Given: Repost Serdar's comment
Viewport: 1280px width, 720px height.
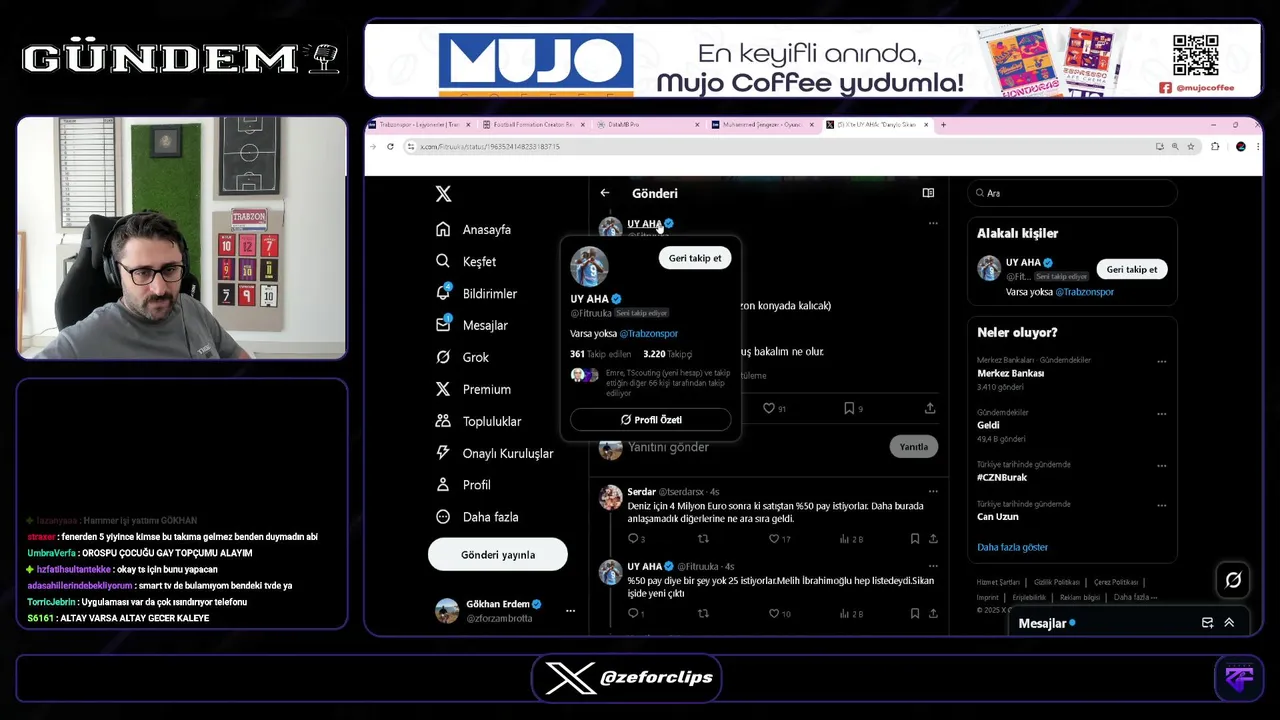Looking at the screenshot, I should click(x=703, y=539).
